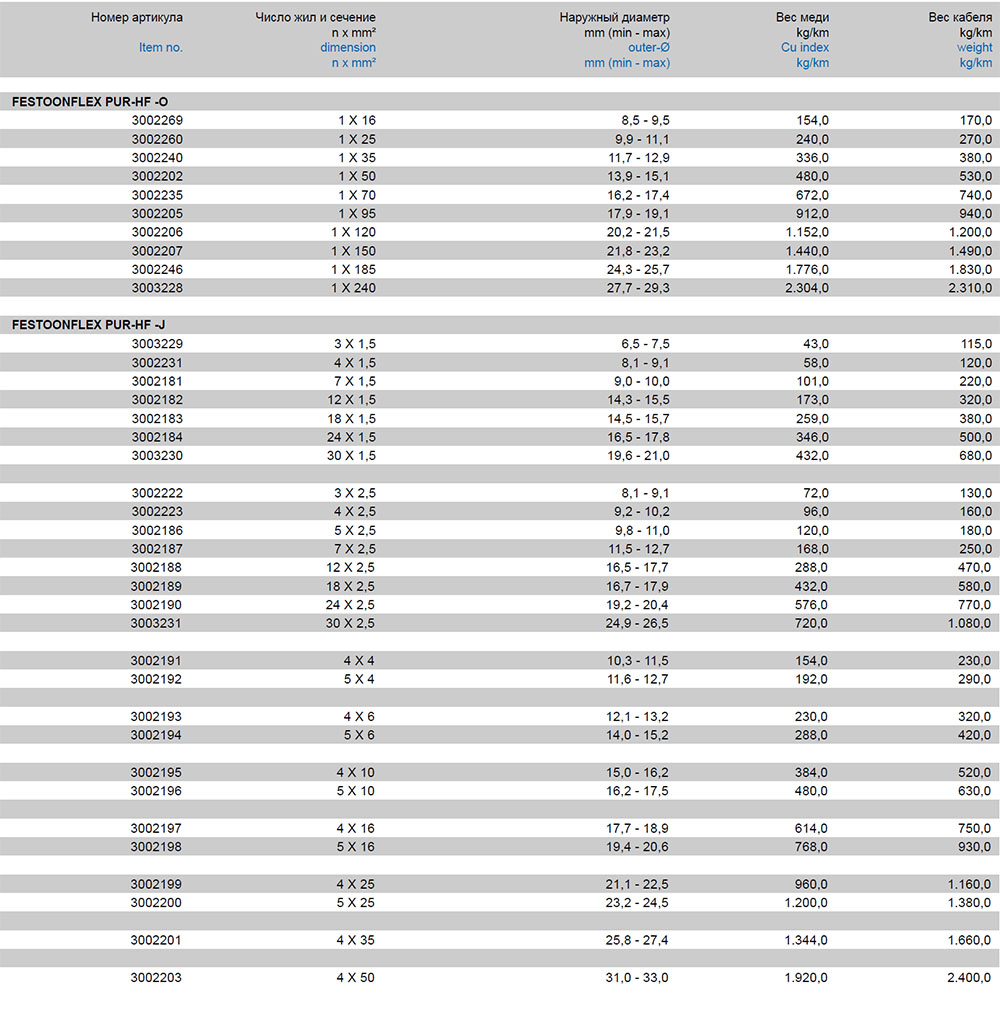
Task: Select outer diameter '21,1 - 22,5'
Action: (637, 885)
